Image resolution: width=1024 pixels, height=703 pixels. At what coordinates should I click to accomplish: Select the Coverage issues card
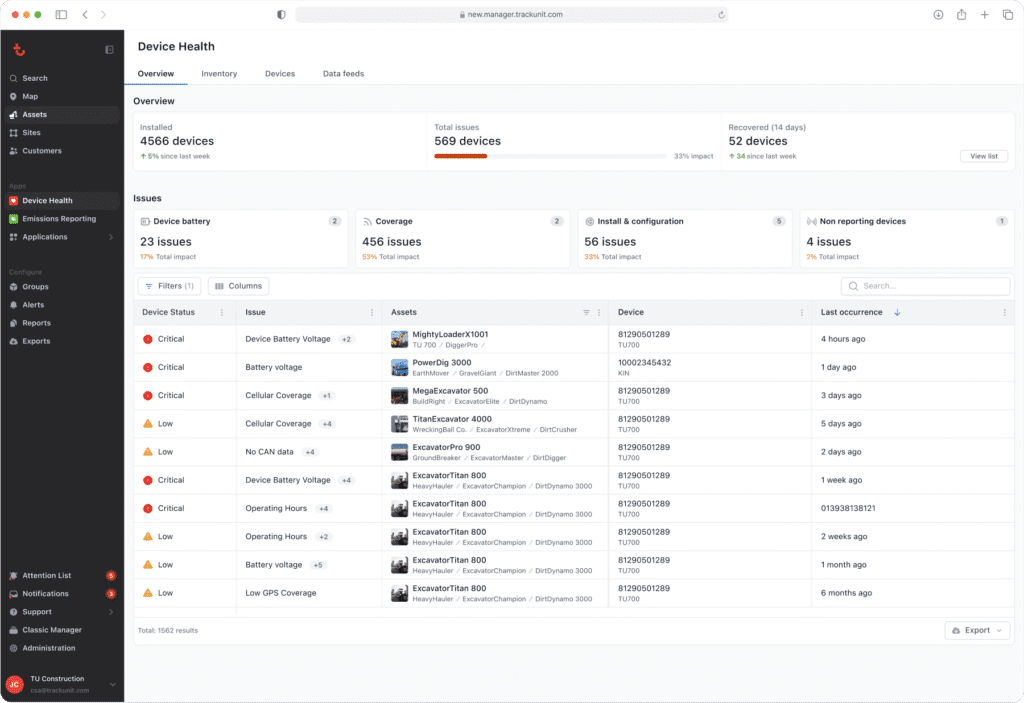[462, 238]
